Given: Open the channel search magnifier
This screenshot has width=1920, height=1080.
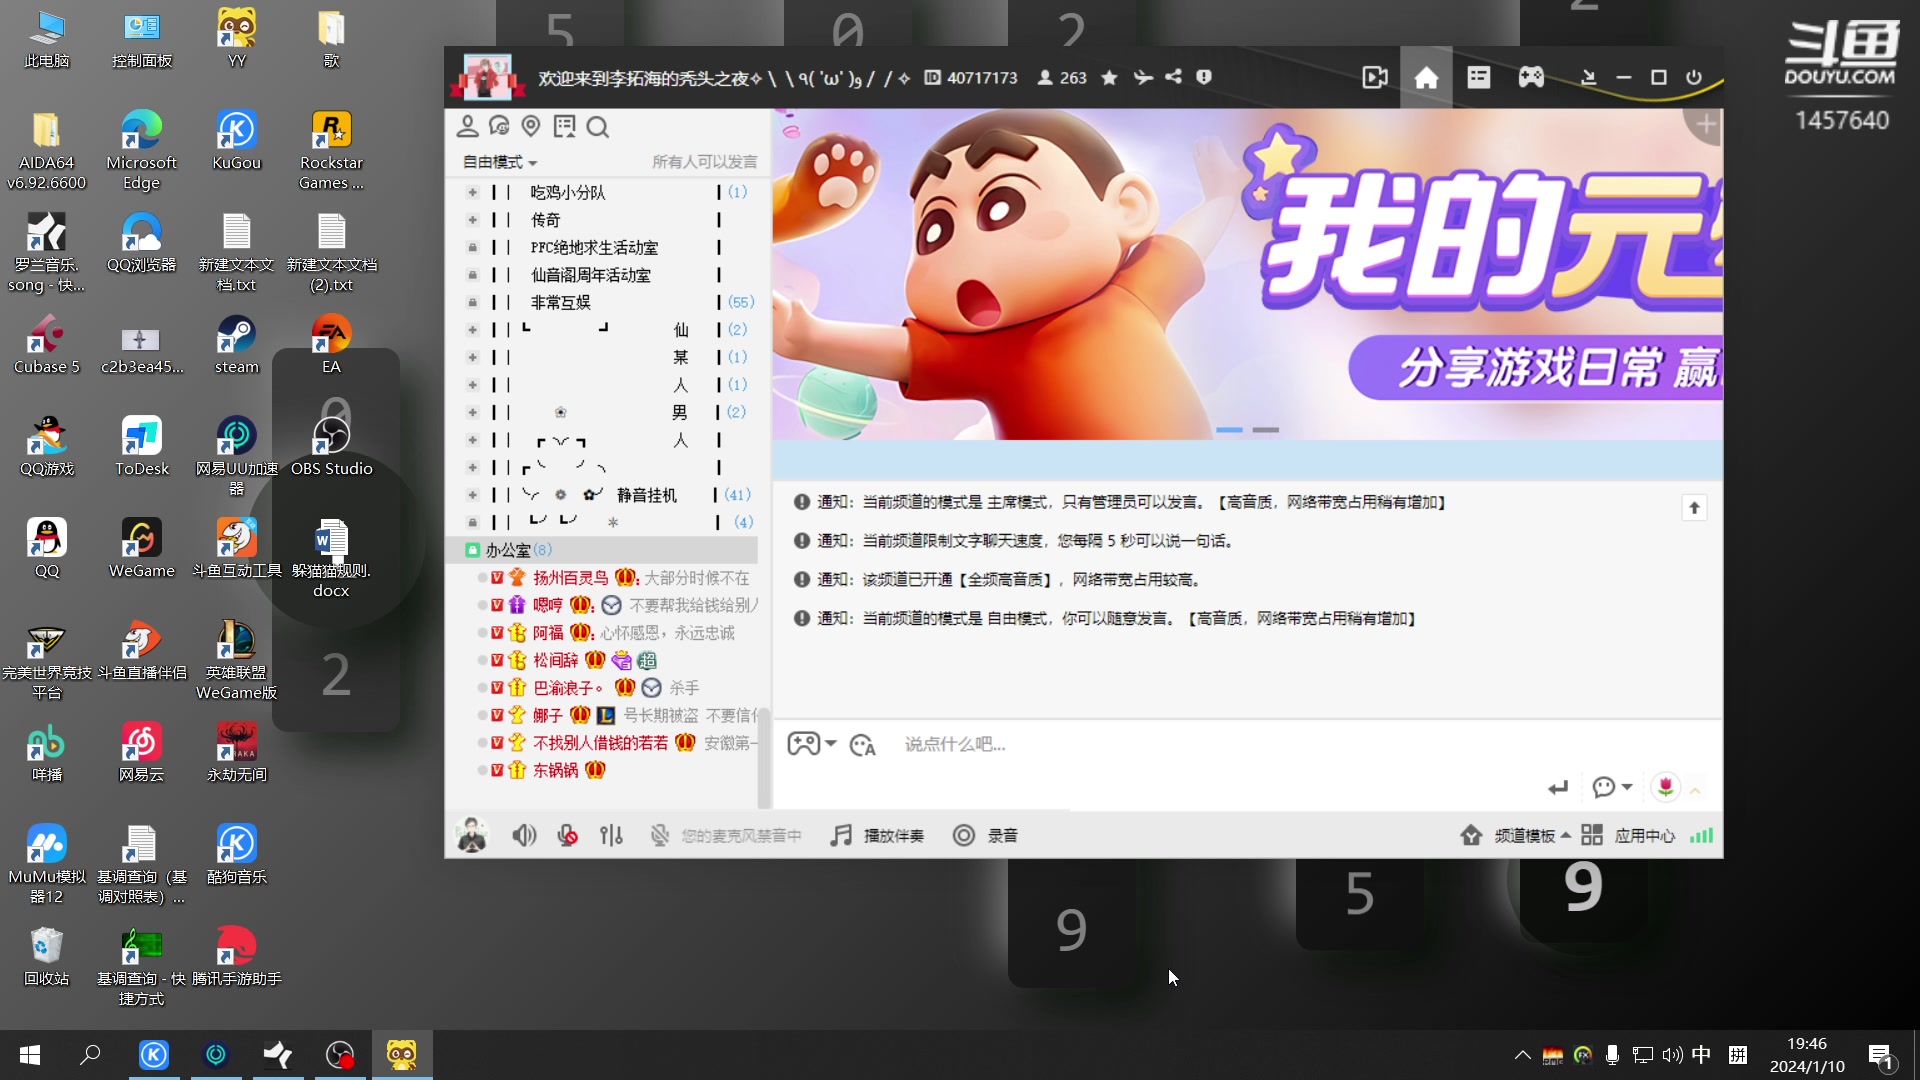Looking at the screenshot, I should click(x=598, y=127).
